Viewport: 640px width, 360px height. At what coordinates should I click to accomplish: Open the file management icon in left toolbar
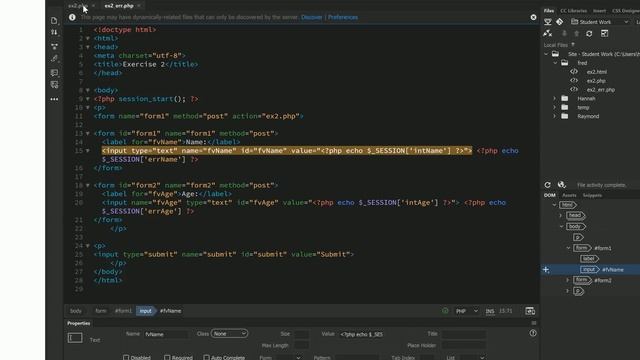54,20
